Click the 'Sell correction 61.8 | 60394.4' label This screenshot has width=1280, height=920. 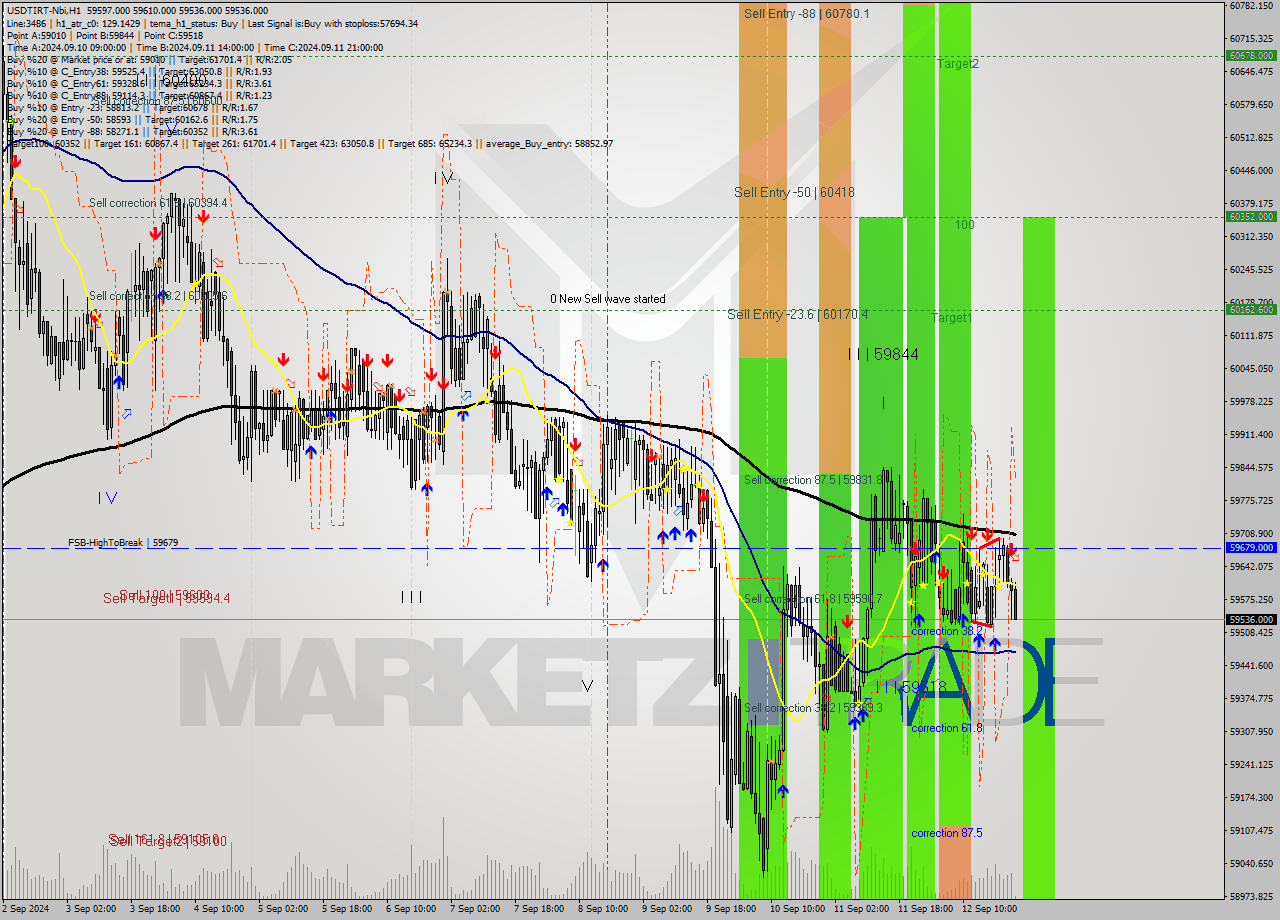(x=158, y=203)
